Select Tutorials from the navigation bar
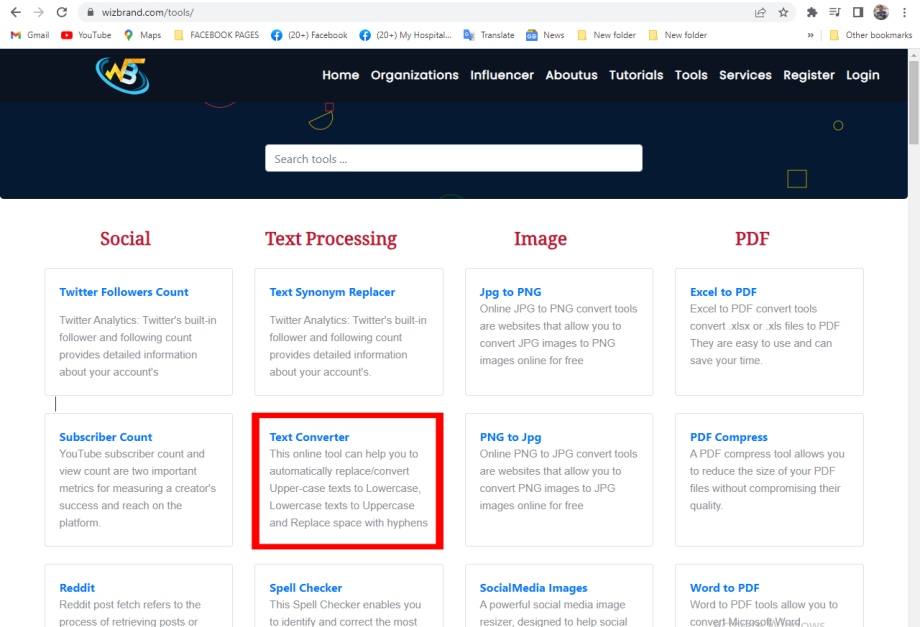Viewport: 920px width, 627px height. coord(636,75)
